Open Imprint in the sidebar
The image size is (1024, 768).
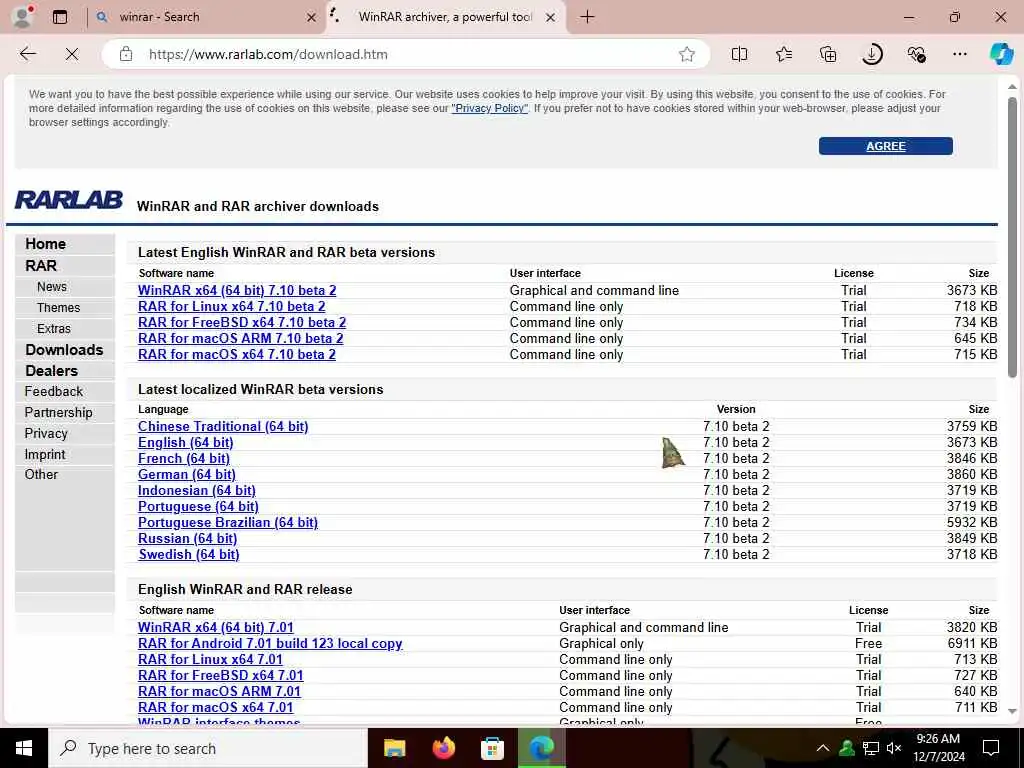(44, 455)
